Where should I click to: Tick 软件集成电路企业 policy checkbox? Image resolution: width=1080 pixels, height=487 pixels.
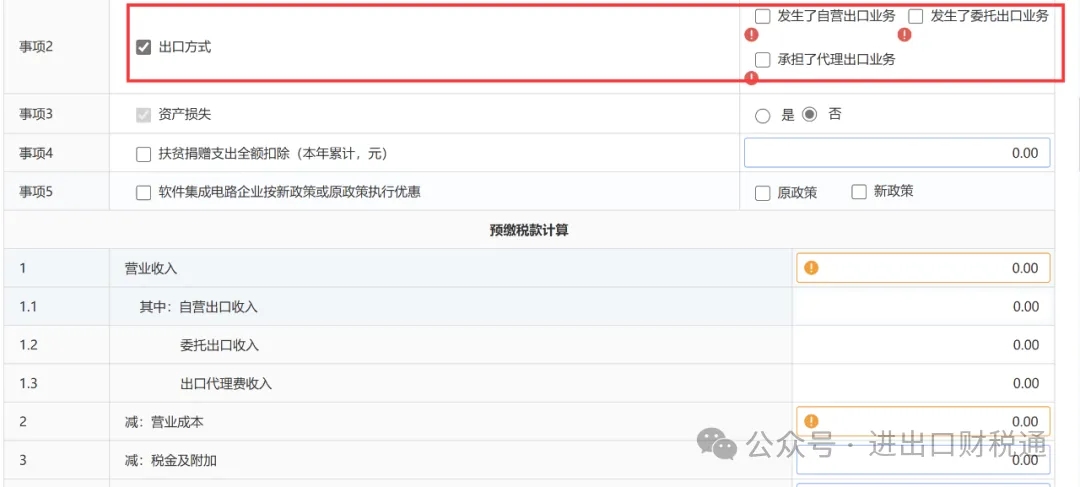pyautogui.click(x=143, y=192)
